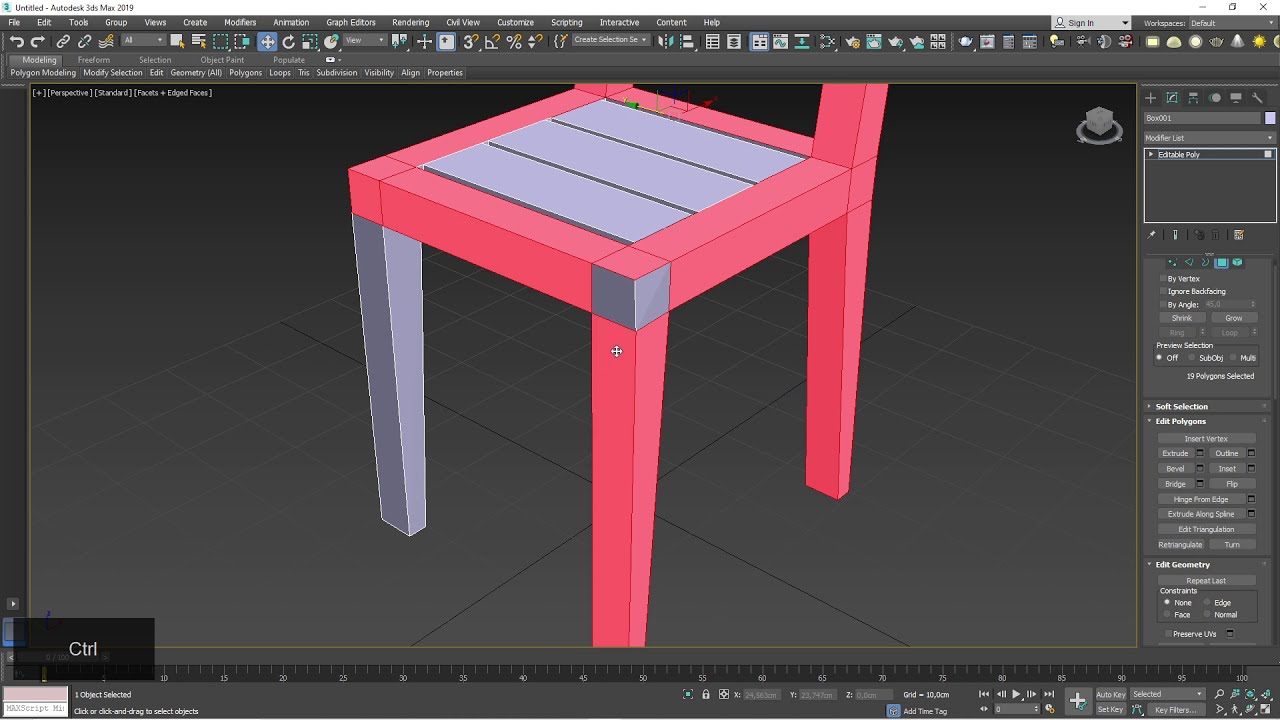Click the Shrink selection button
The height and width of the screenshot is (720, 1280).
pyautogui.click(x=1182, y=318)
